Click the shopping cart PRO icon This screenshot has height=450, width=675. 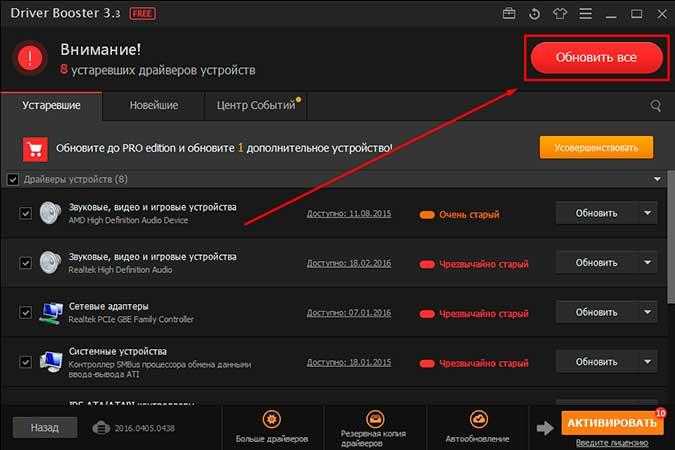coord(35,149)
